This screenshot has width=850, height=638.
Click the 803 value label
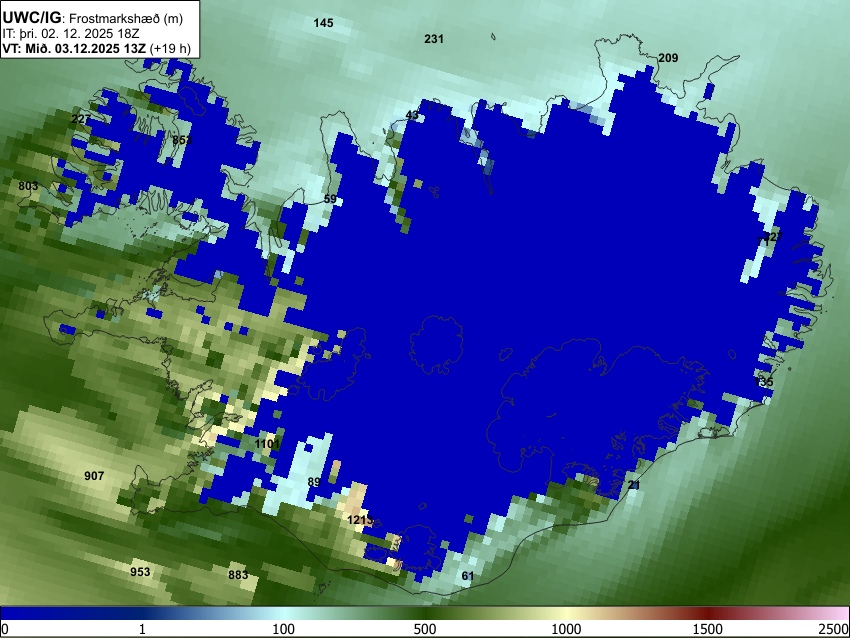[x=28, y=186]
